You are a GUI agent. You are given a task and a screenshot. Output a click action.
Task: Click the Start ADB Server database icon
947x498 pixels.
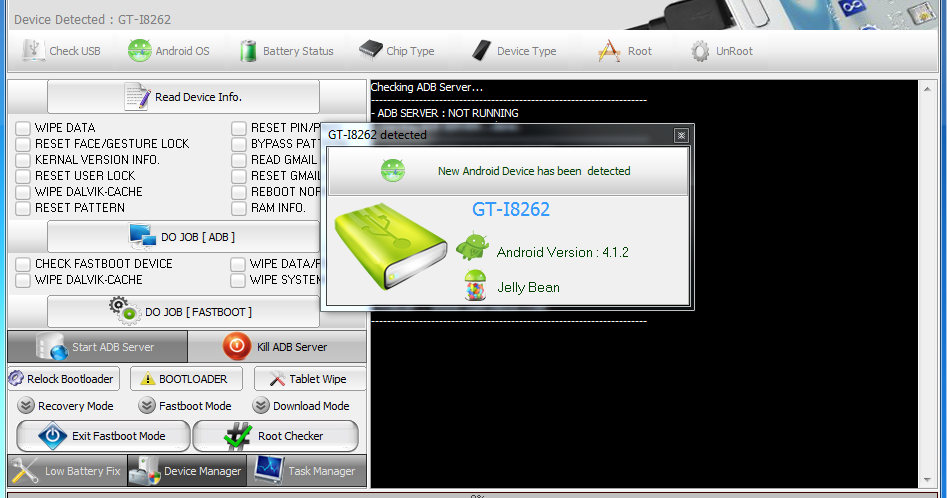(52, 346)
